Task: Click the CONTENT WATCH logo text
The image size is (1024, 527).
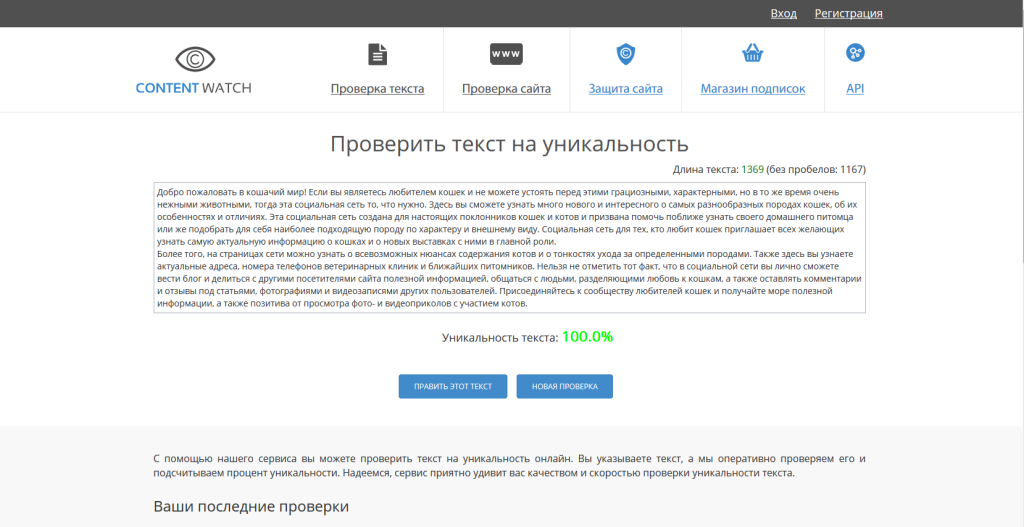Action: (193, 88)
